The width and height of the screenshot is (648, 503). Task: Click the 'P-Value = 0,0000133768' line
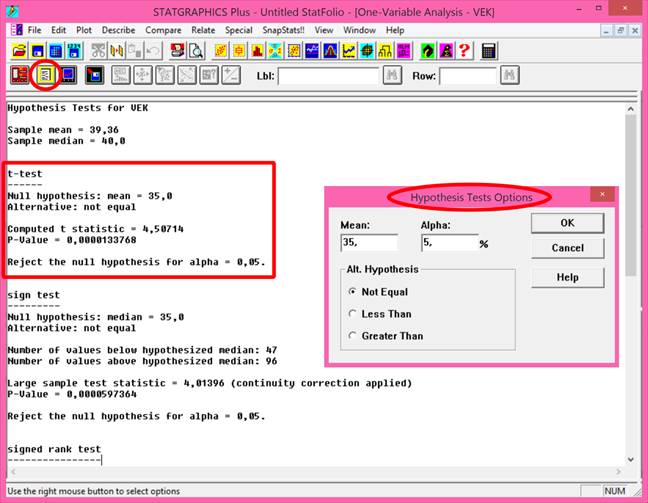[72, 240]
